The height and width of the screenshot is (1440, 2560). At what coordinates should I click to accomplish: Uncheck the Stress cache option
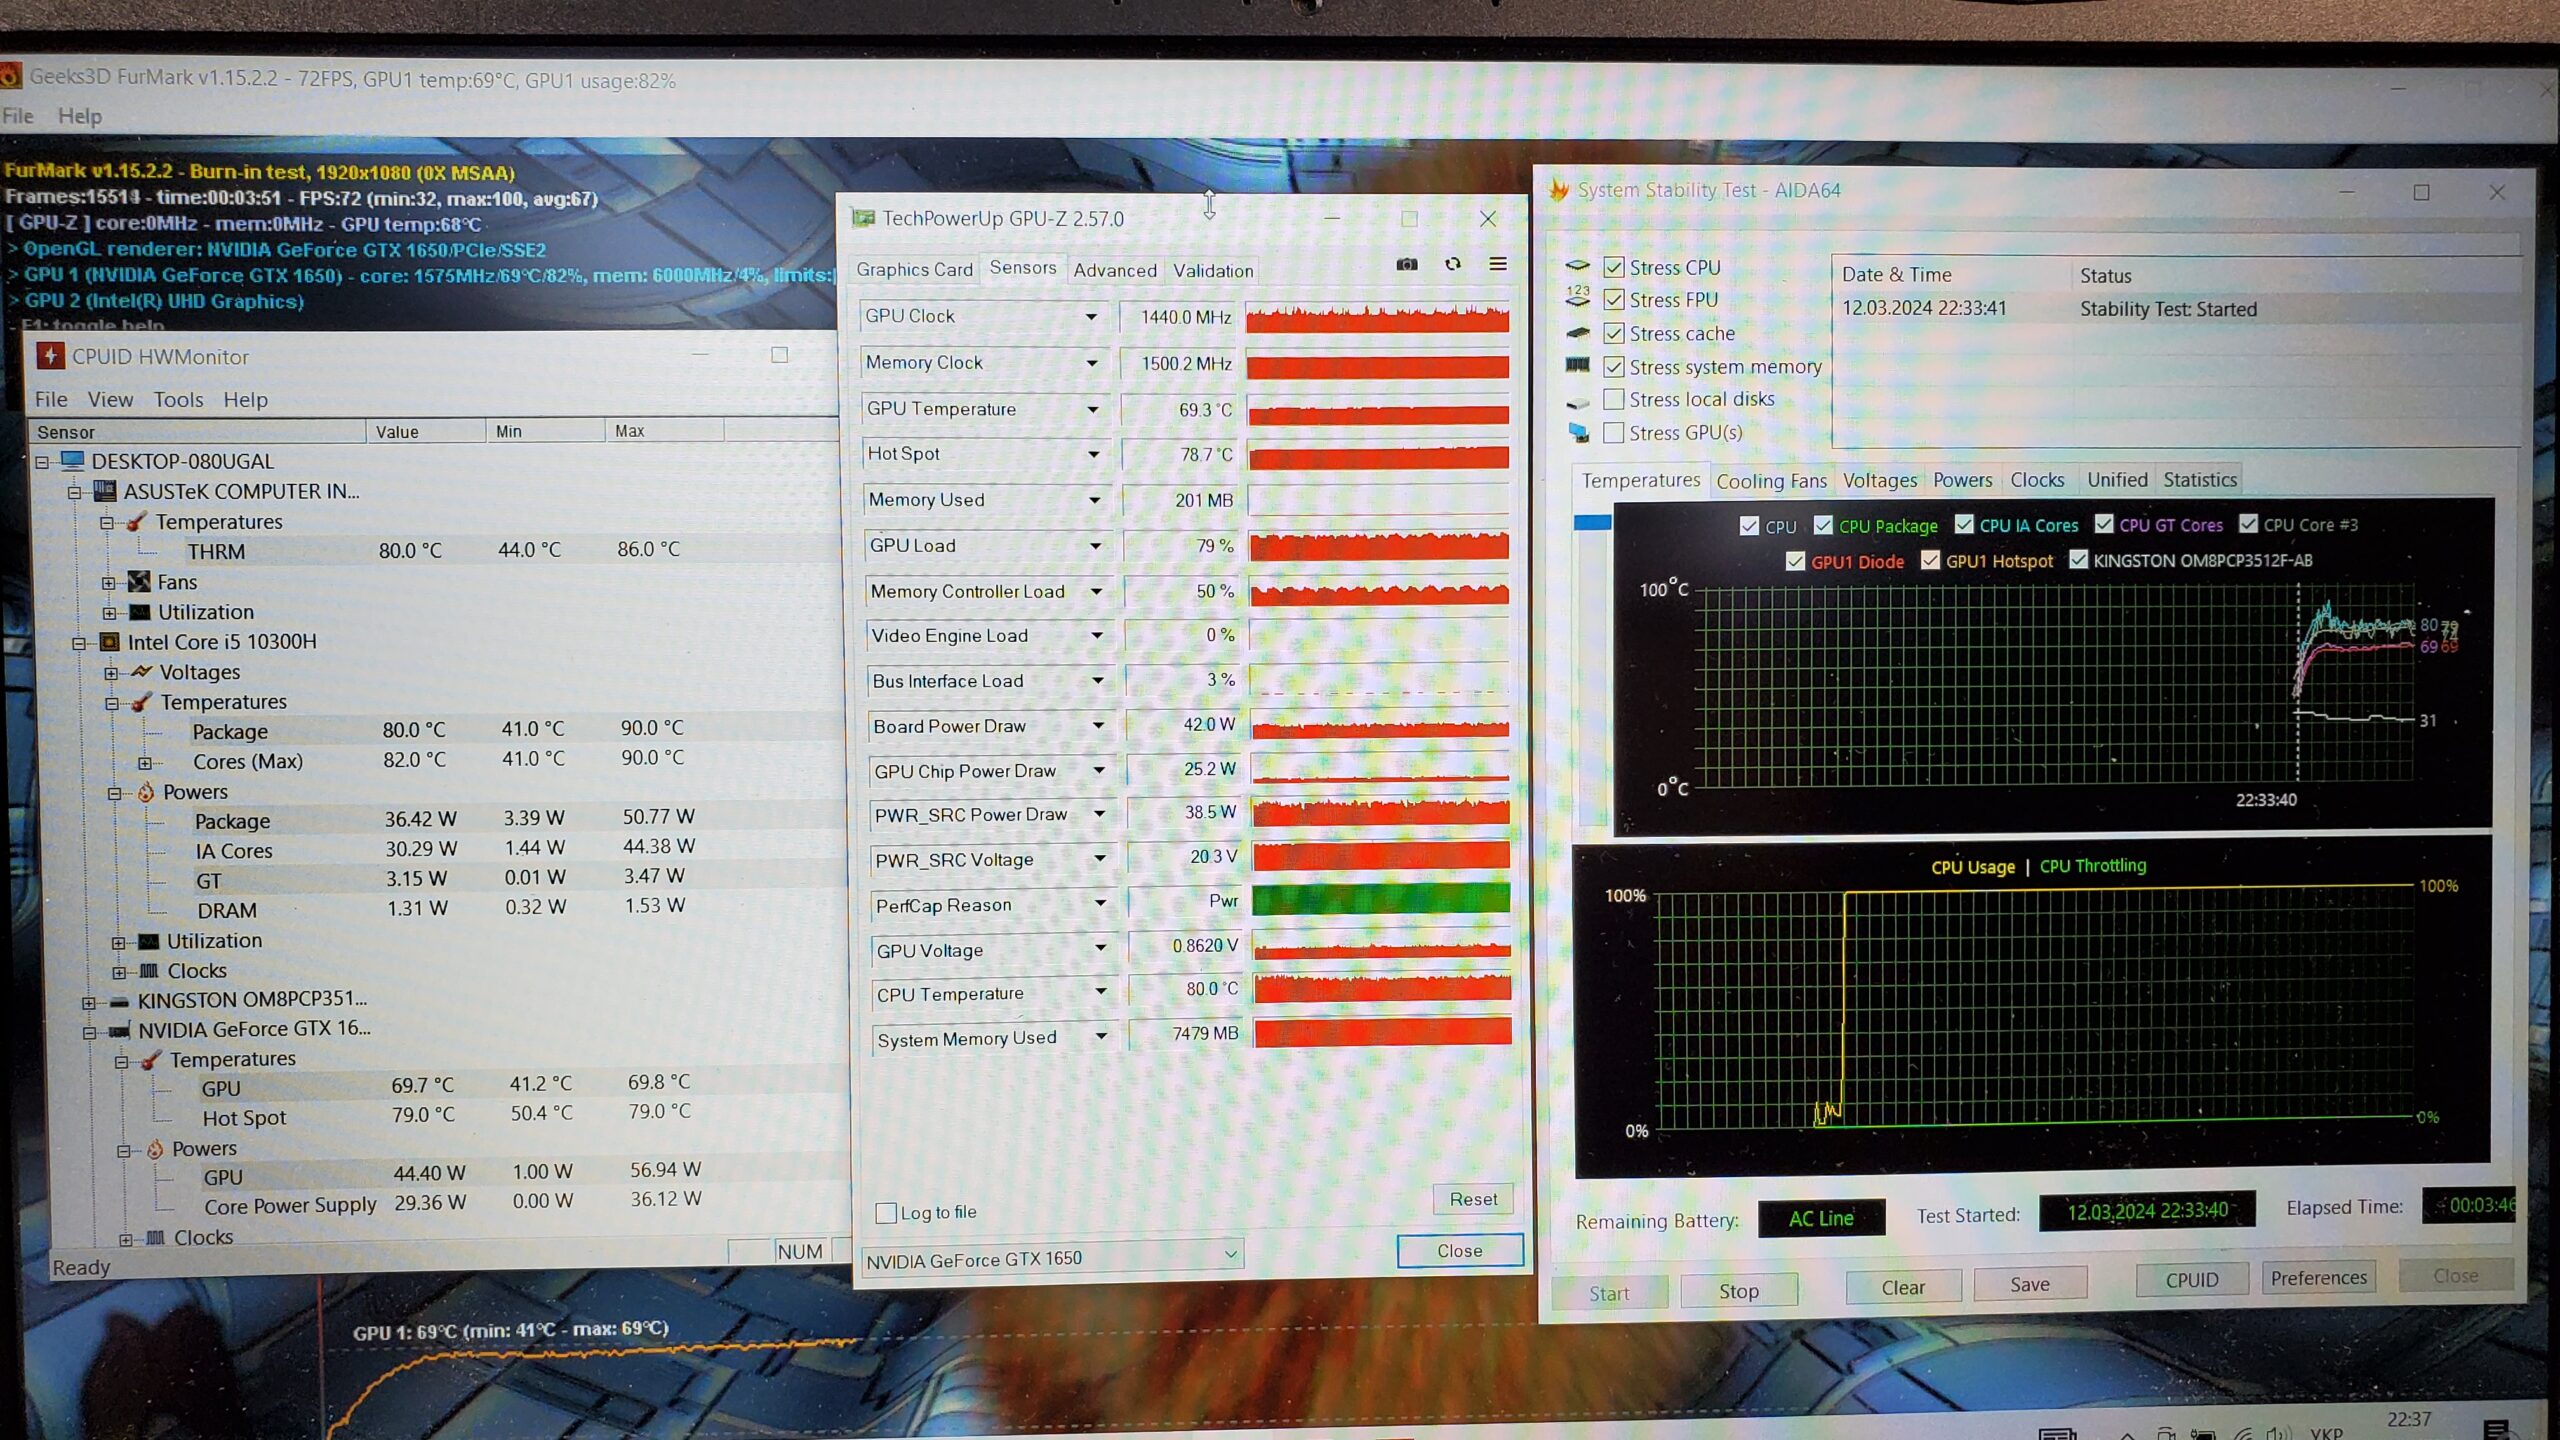1613,333
